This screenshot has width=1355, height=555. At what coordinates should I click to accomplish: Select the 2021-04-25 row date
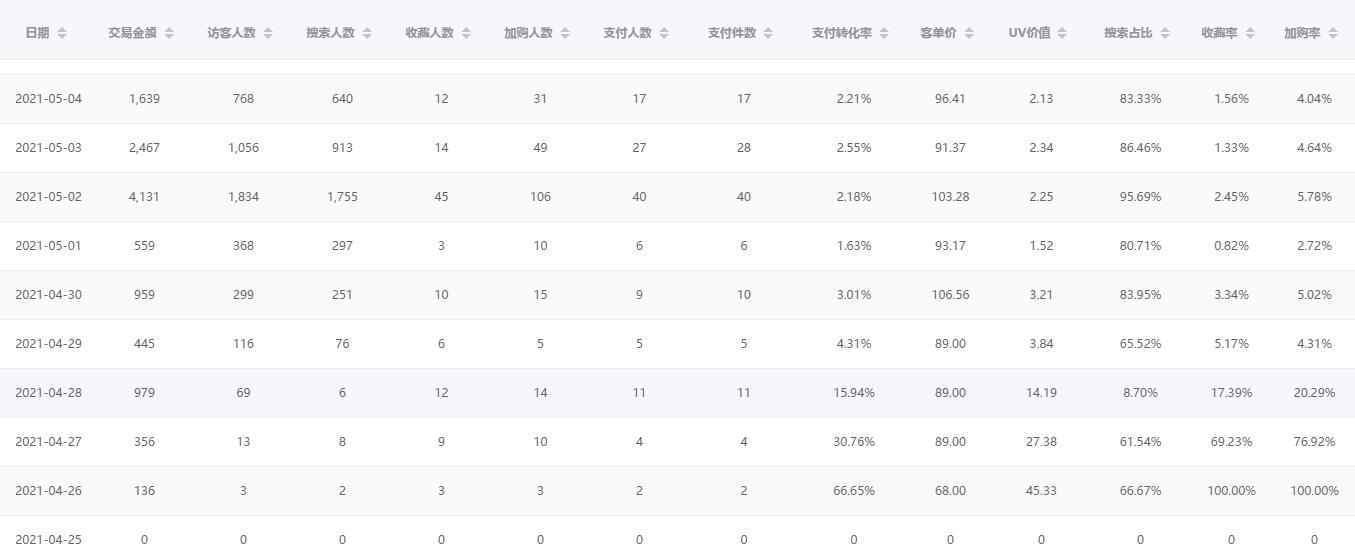pos(48,540)
